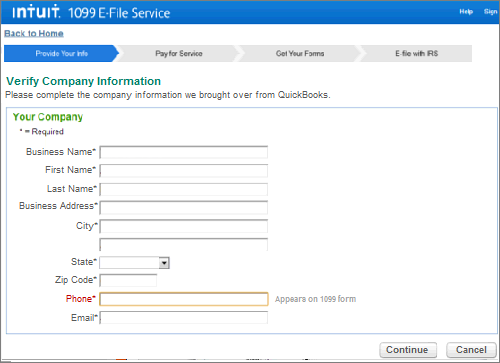
Task: Open the State dropdown arrow
Action: click(x=164, y=263)
